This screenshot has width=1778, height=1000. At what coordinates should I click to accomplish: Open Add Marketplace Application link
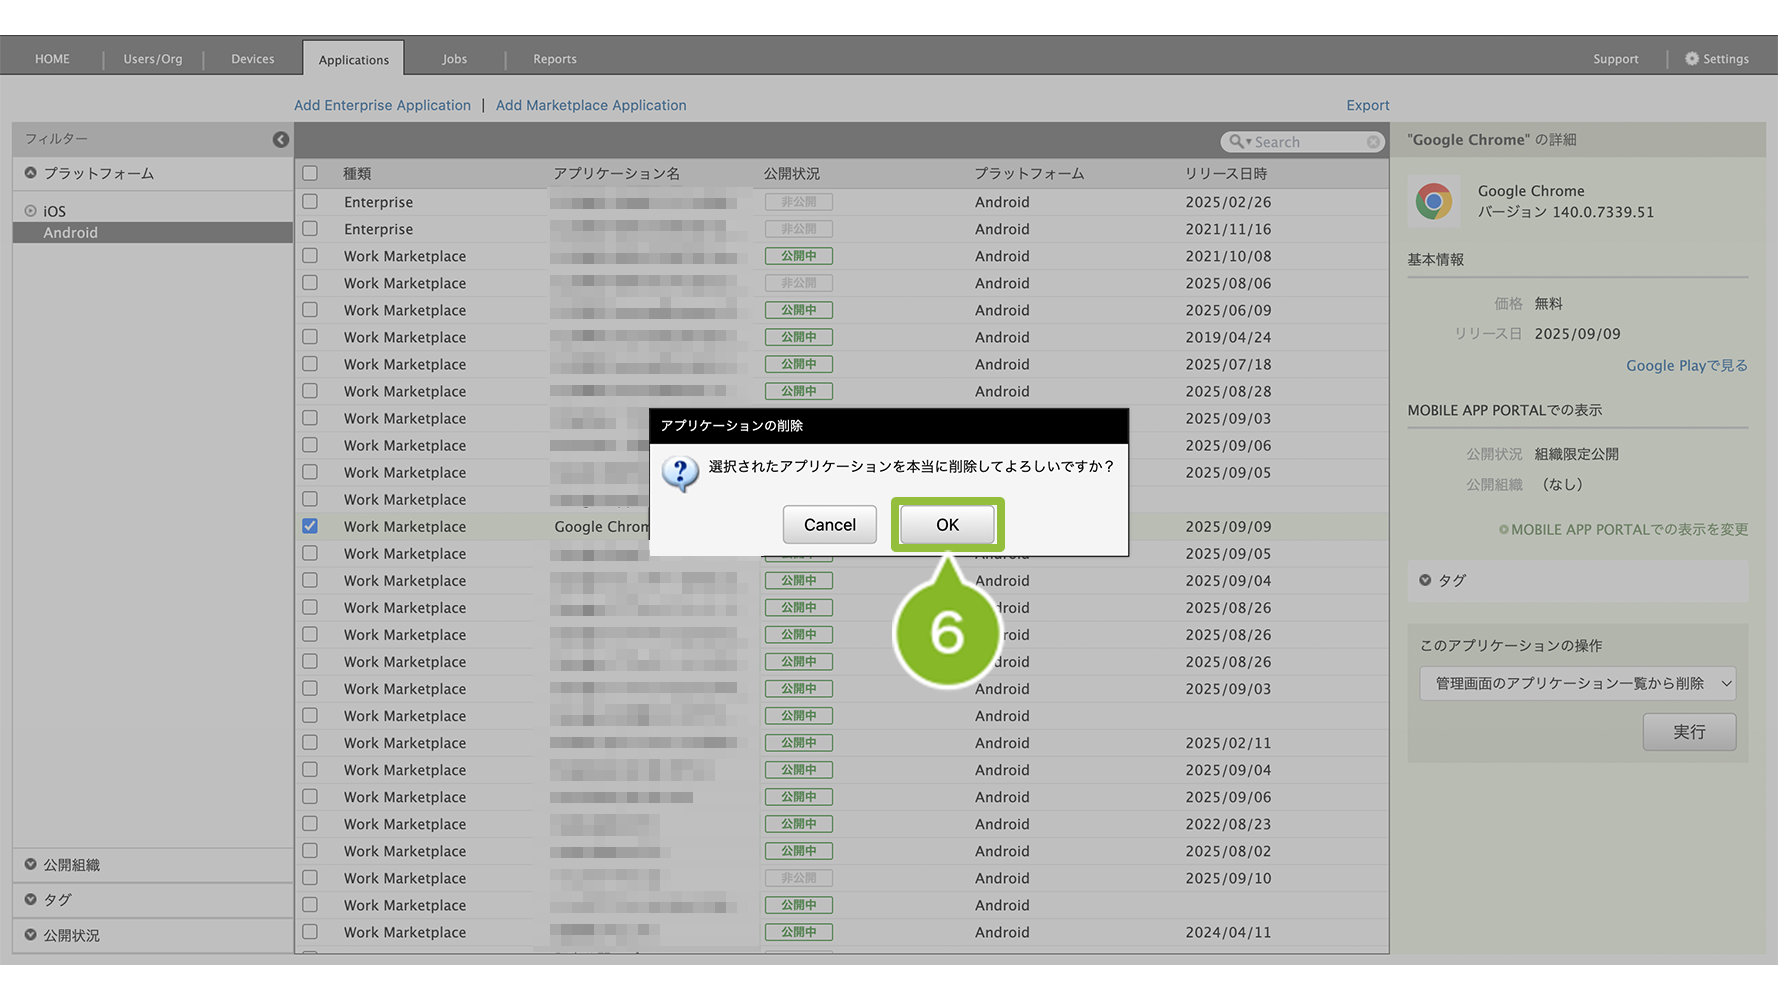590,105
